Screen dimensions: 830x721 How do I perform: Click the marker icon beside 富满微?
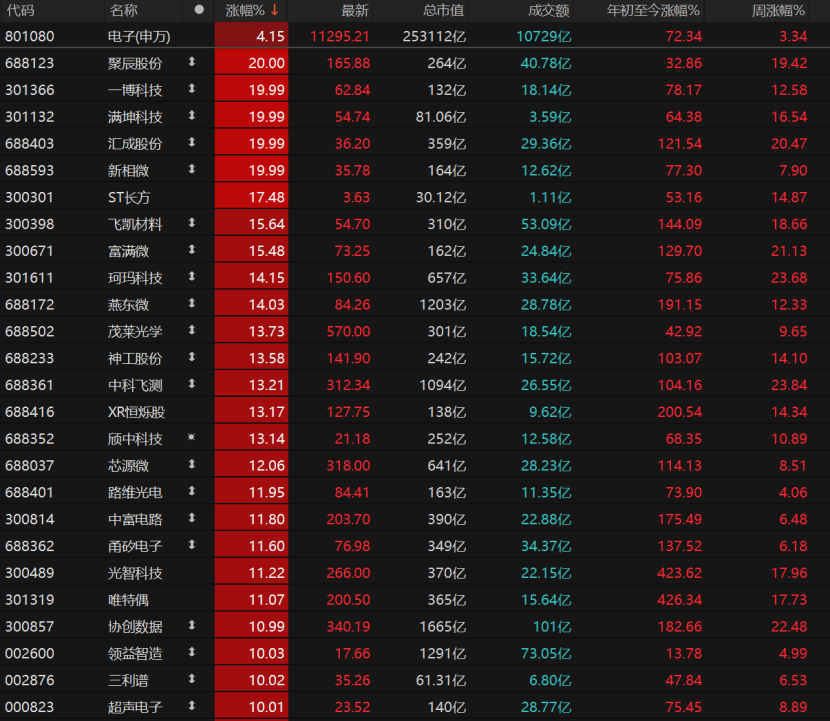pyautogui.click(x=192, y=250)
